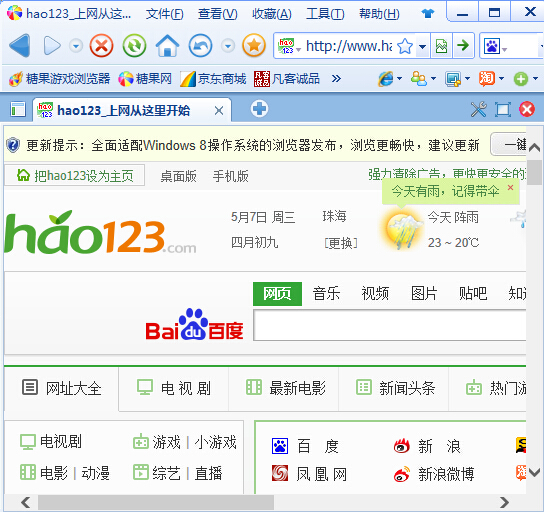Open a new tab with blue plus icon
This screenshot has height=512, width=544.
click(260, 109)
